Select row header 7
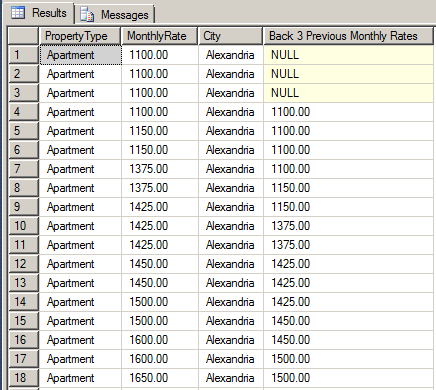The width and height of the screenshot is (436, 390). tap(23, 169)
